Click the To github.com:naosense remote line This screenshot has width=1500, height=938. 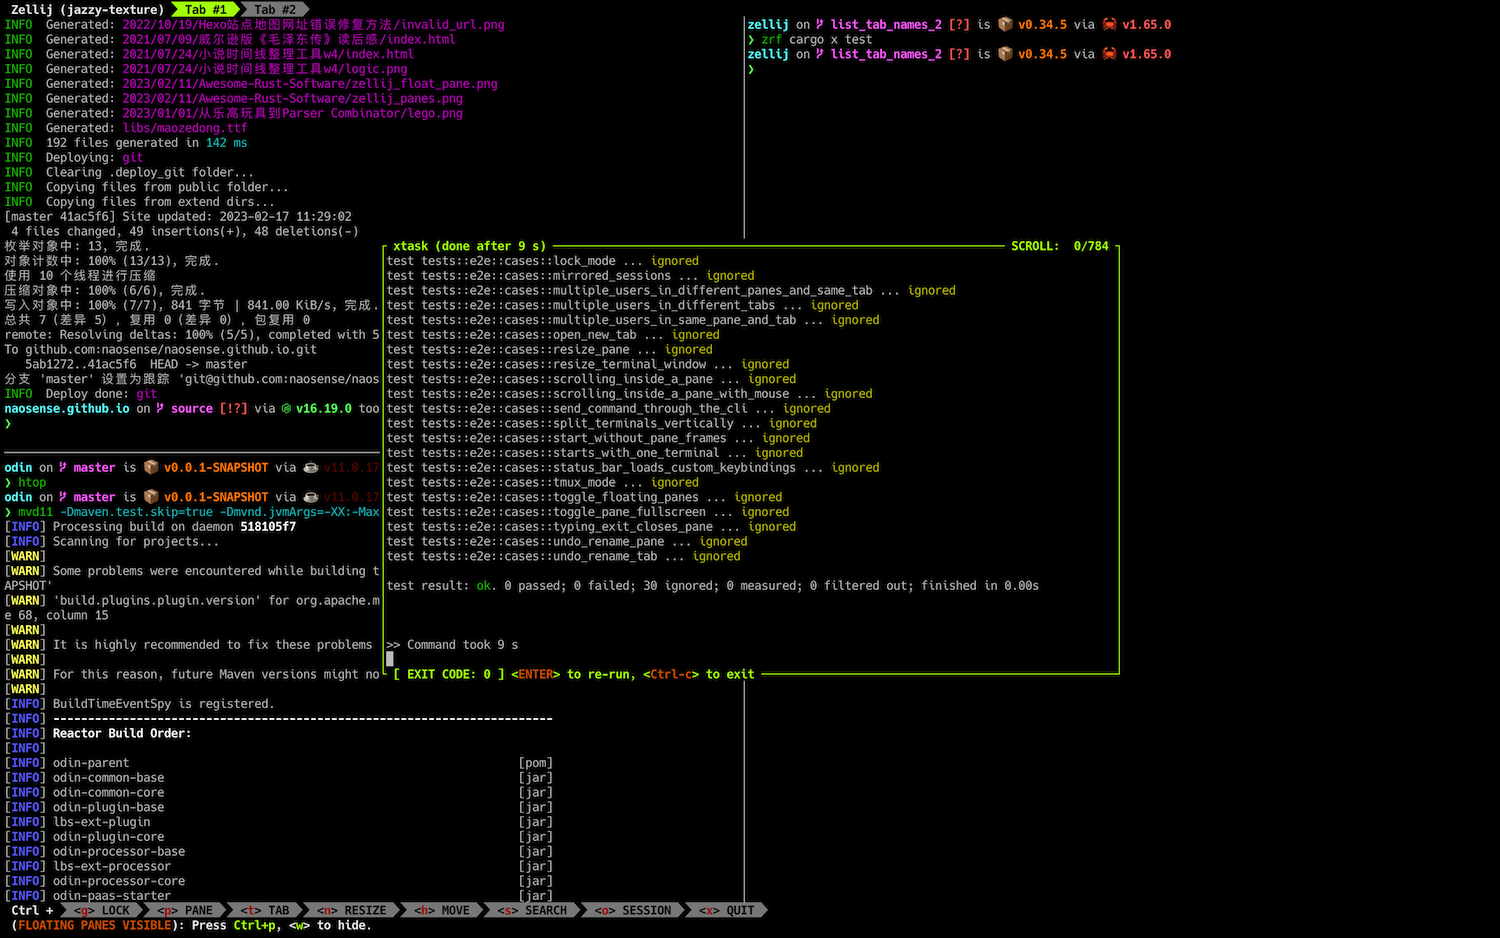(161, 350)
